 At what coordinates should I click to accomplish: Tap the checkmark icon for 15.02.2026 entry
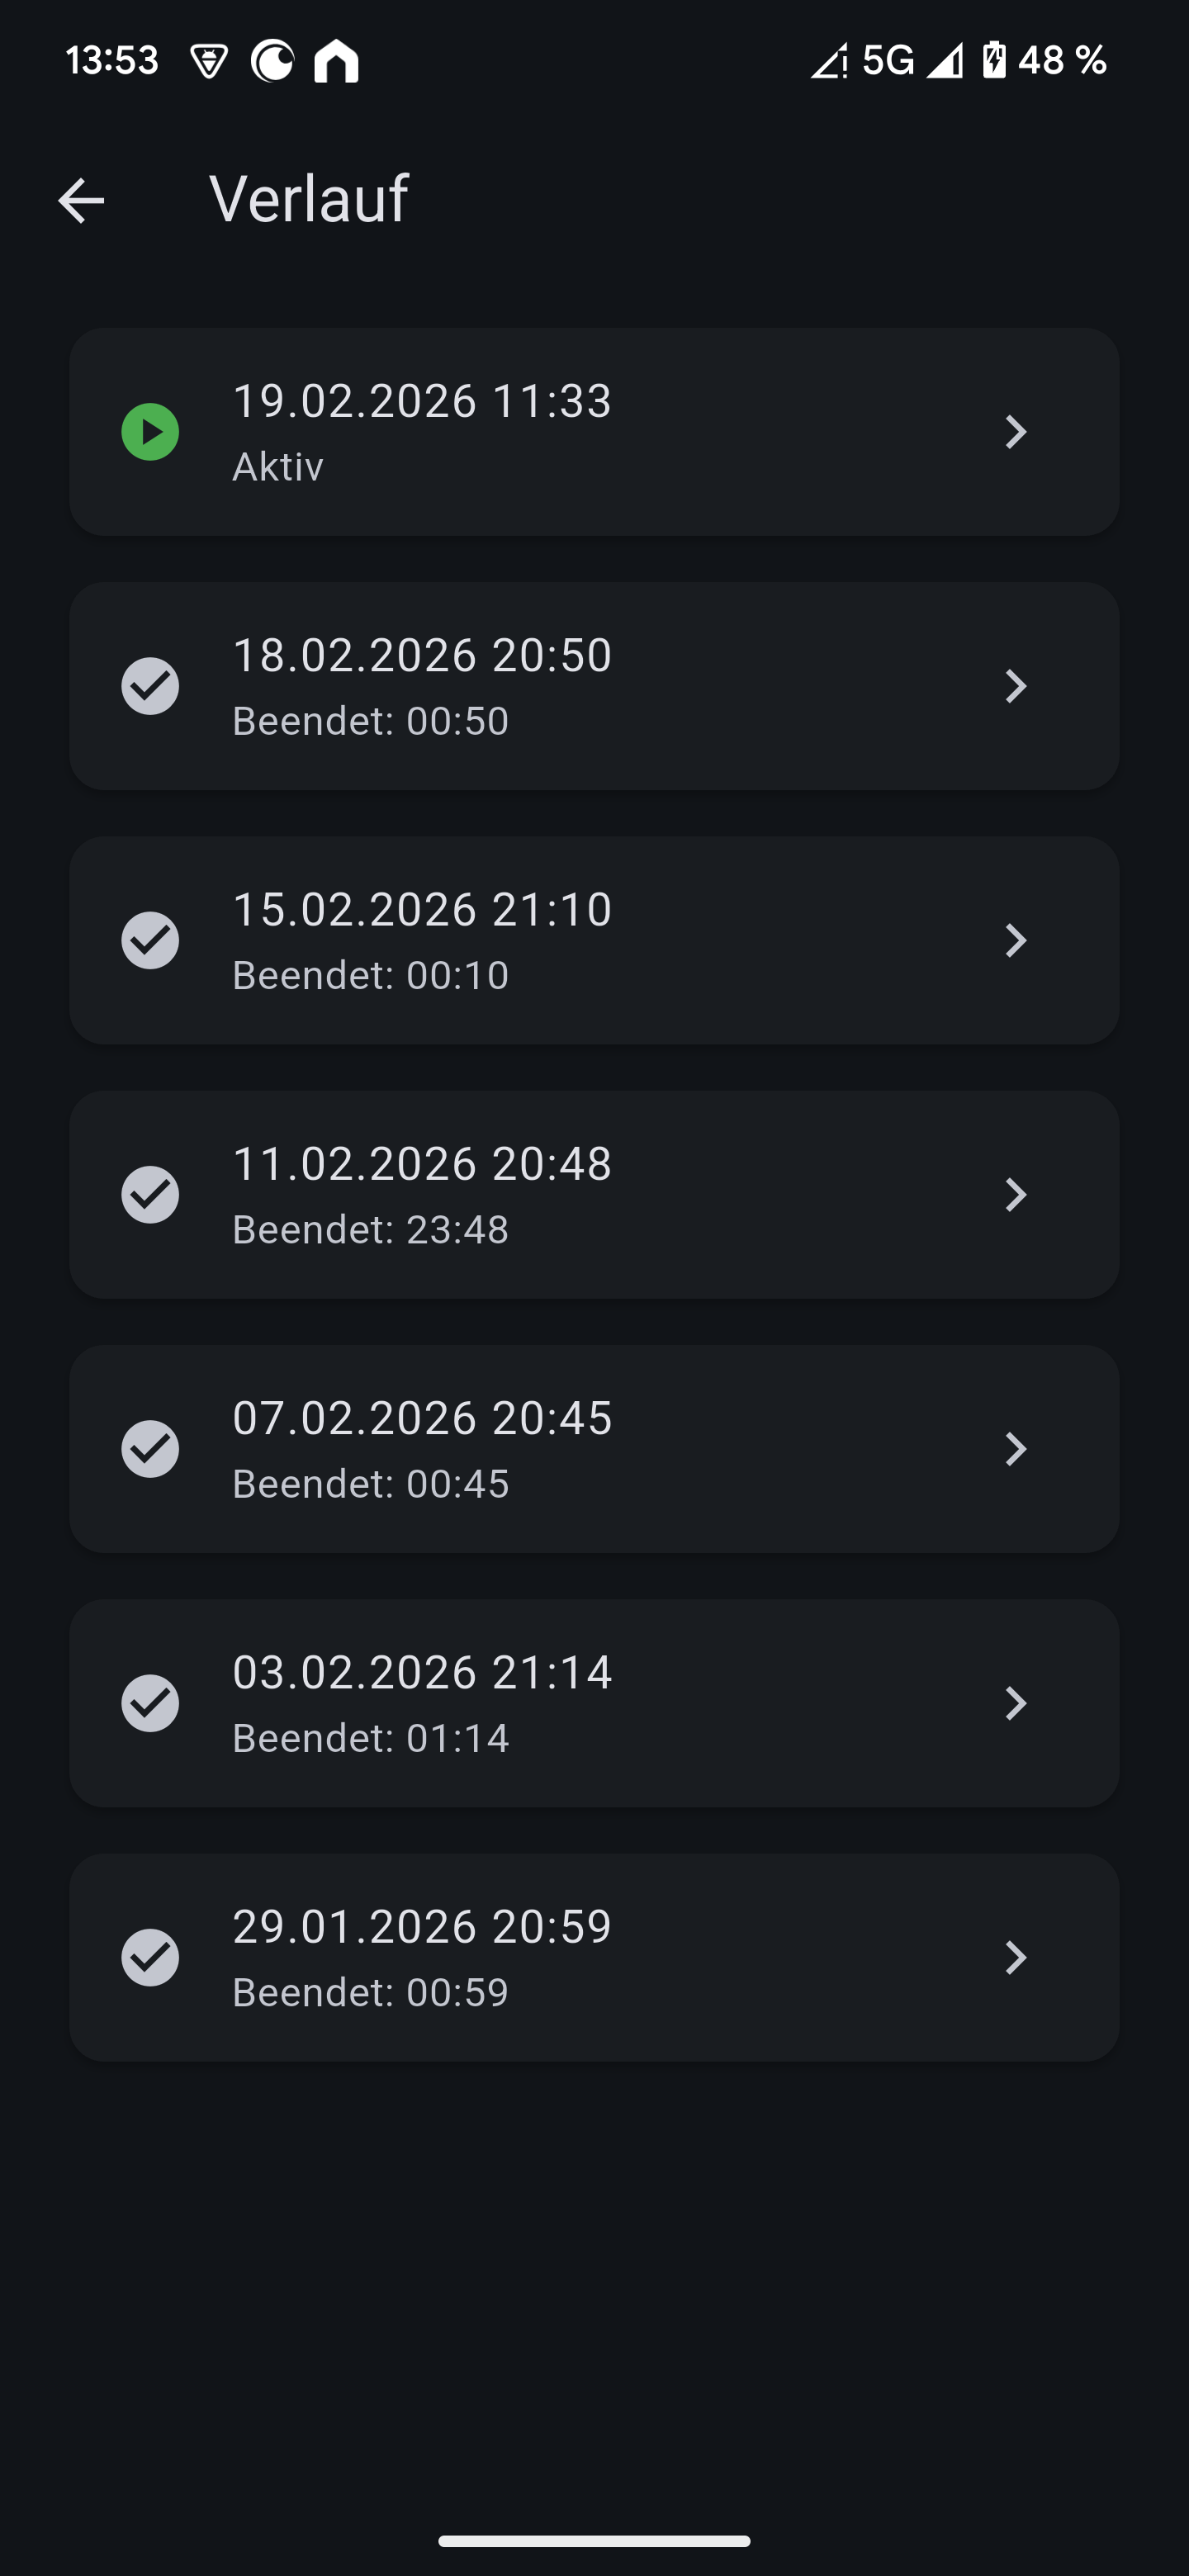[x=150, y=940]
